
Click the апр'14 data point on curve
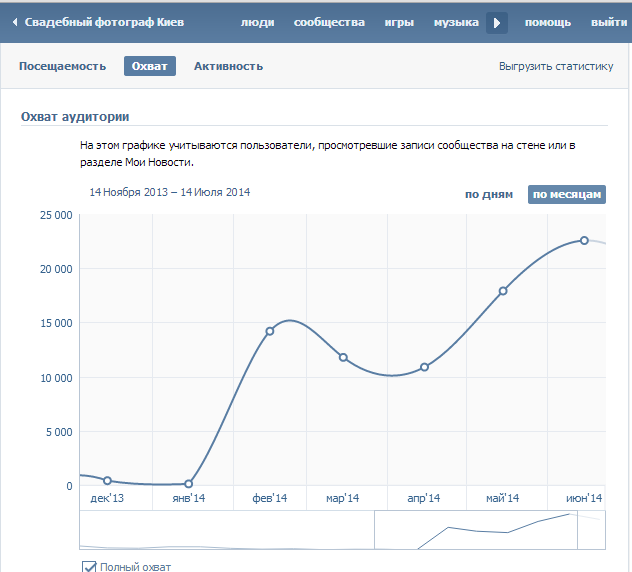pyautogui.click(x=424, y=367)
